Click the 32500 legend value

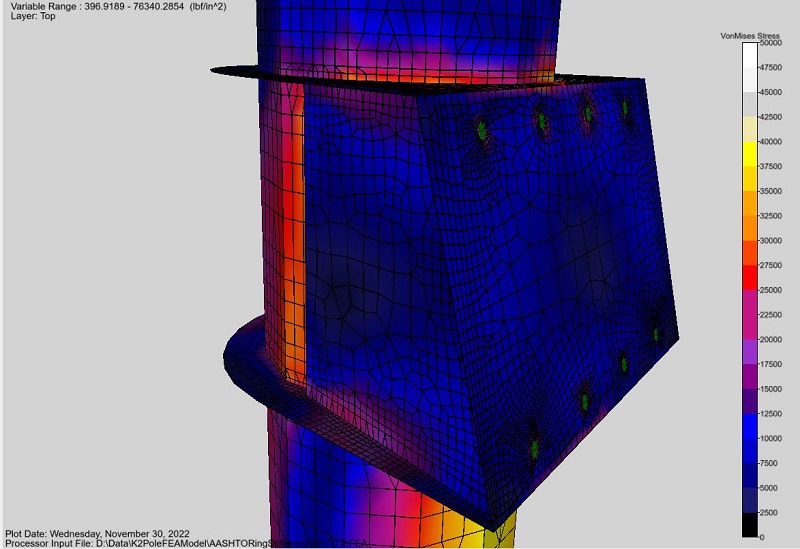[770, 216]
